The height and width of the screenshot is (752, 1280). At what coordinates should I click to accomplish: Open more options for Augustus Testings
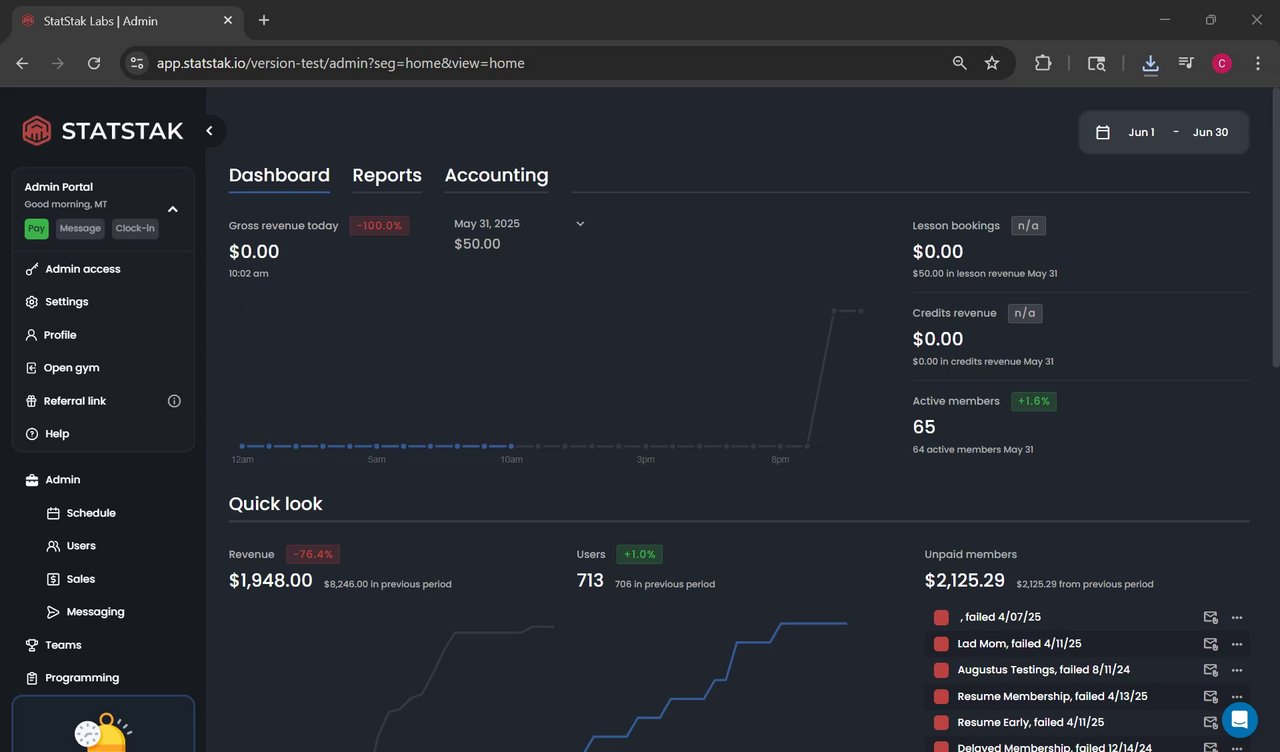click(x=1237, y=670)
